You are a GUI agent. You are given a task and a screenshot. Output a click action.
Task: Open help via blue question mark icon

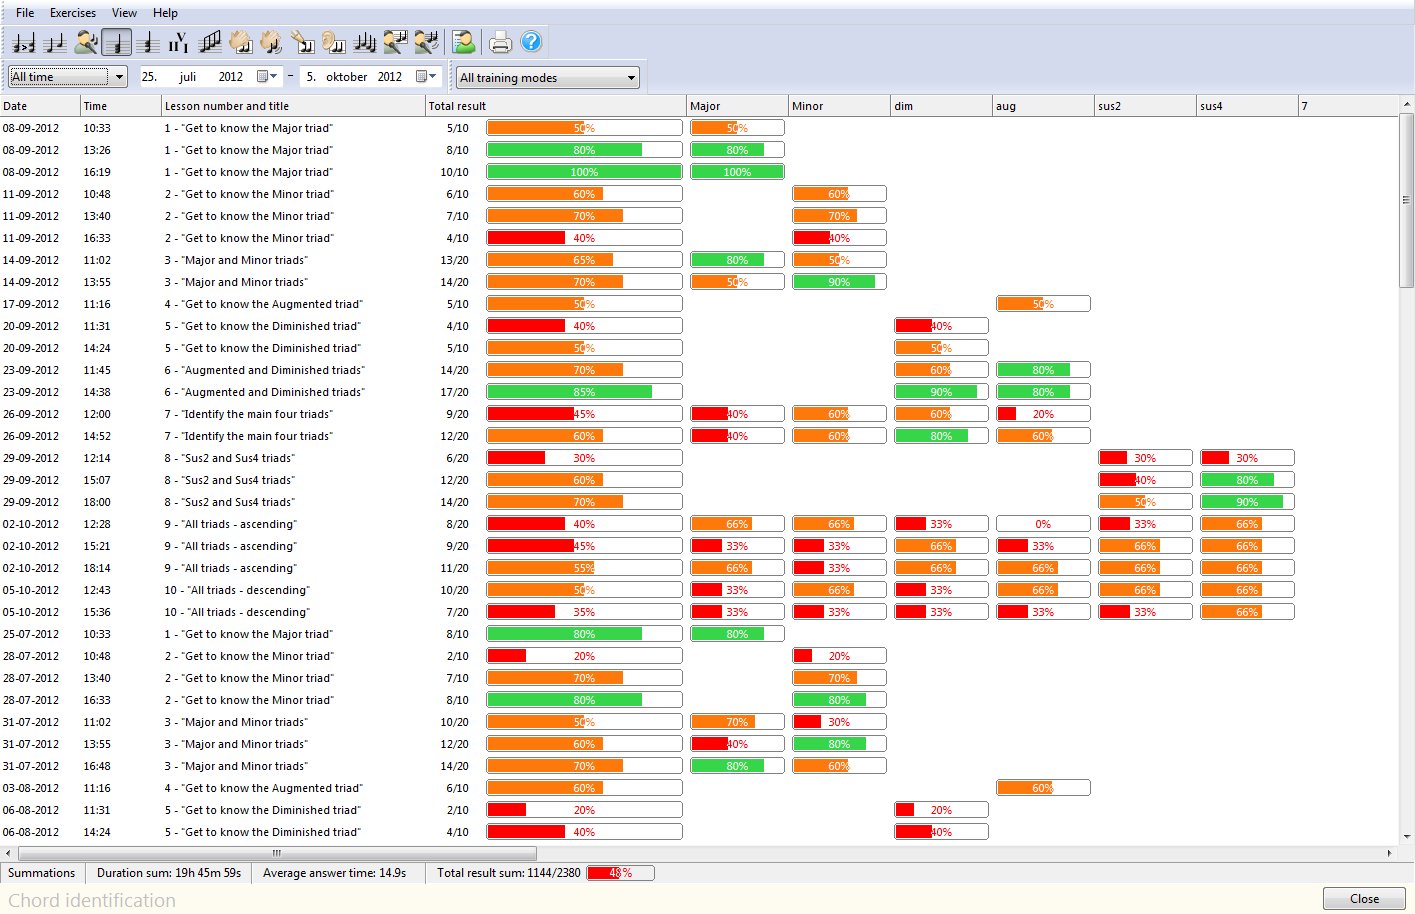coord(531,42)
